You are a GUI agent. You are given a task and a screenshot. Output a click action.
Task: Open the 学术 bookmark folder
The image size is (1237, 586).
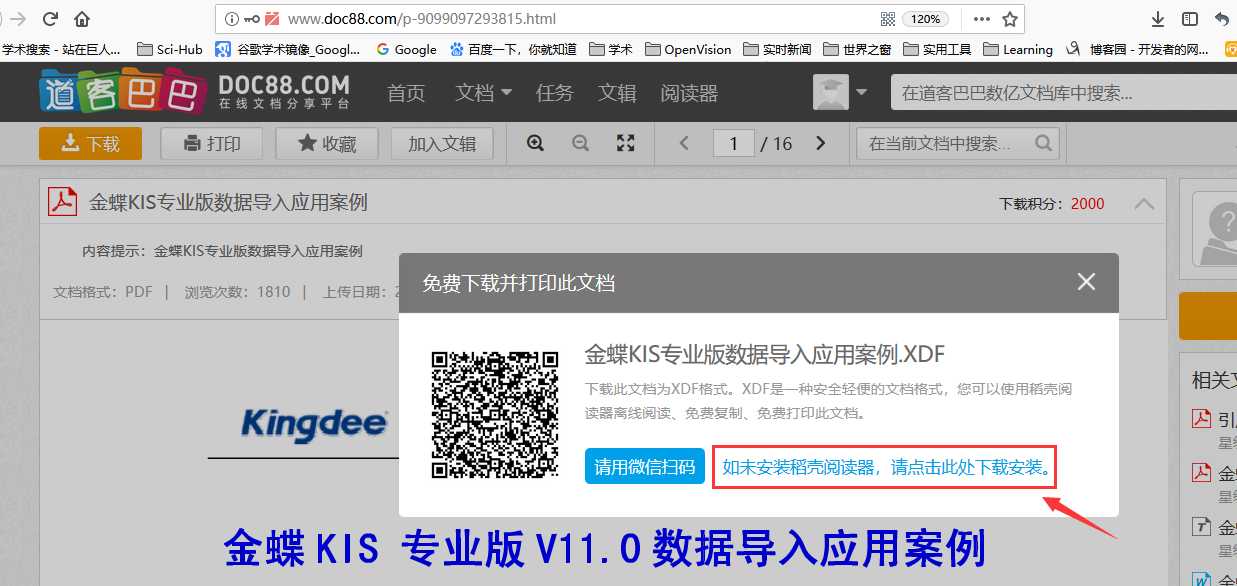[611, 49]
